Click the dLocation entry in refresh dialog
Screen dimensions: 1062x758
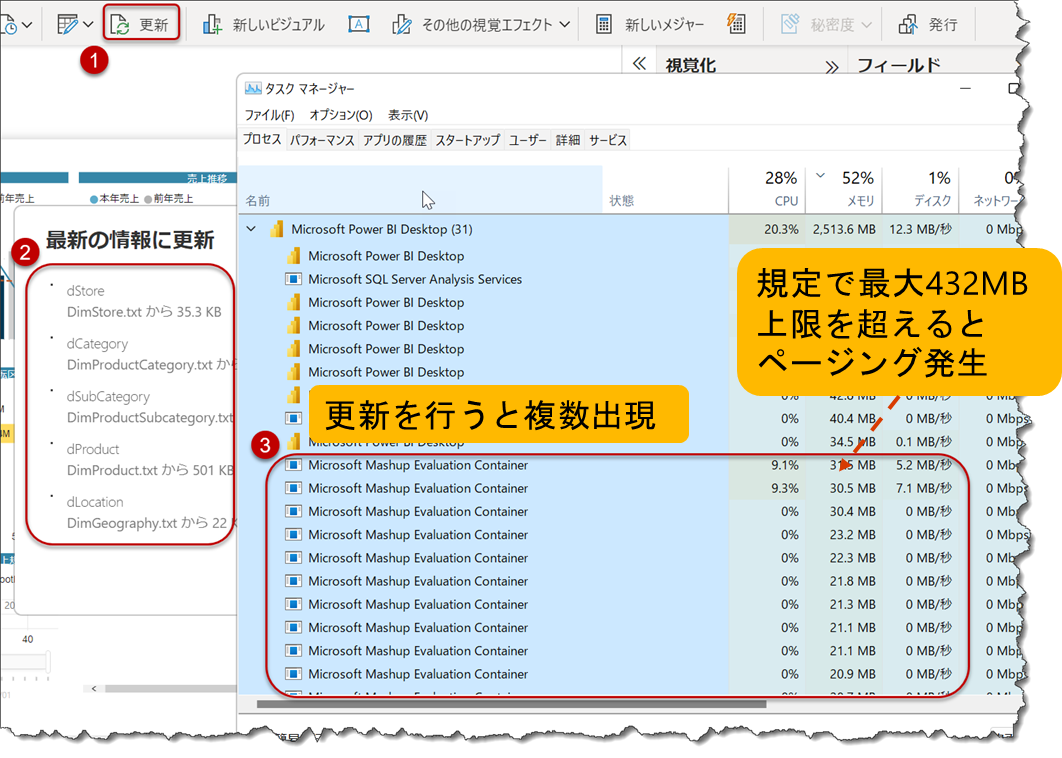(x=95, y=502)
